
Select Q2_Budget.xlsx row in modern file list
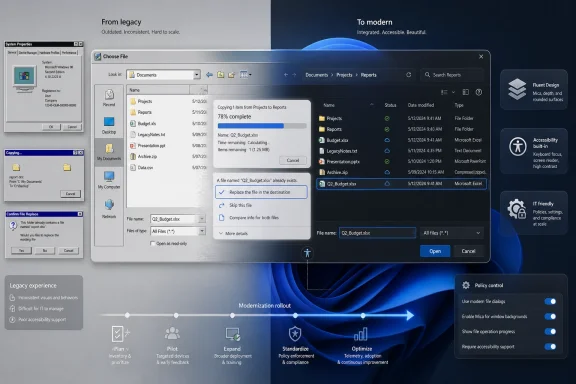click(x=401, y=184)
